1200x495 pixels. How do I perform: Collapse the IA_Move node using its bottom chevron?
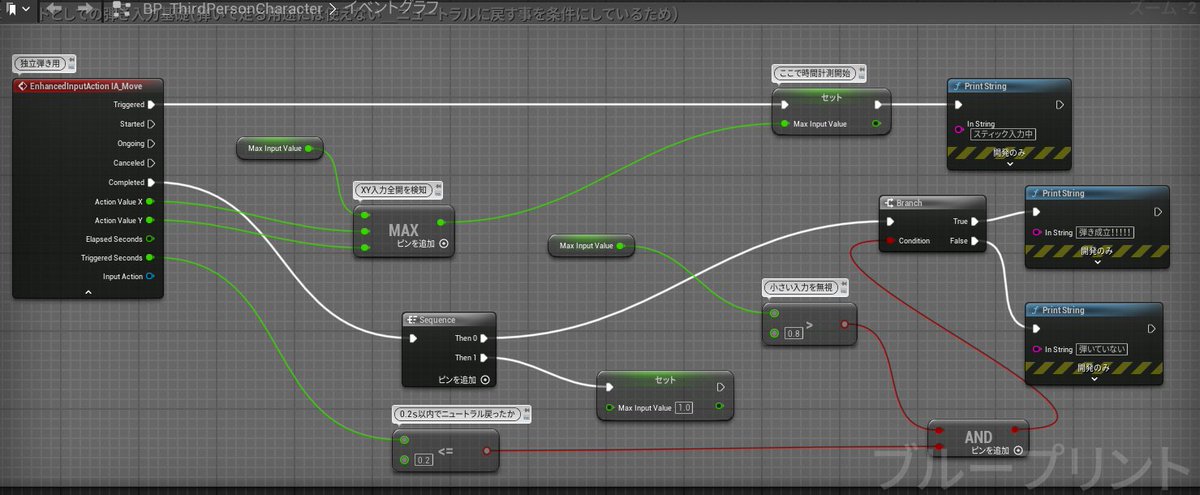click(88, 292)
